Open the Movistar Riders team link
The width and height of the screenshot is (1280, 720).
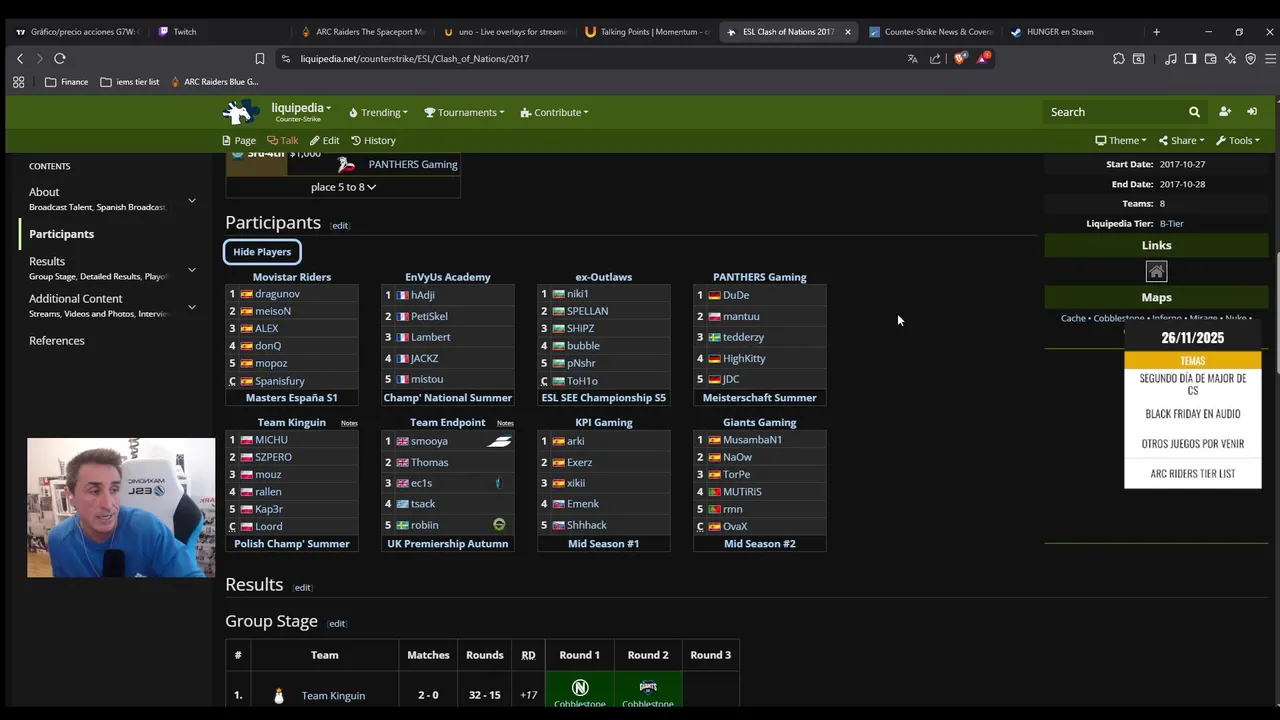tap(292, 277)
